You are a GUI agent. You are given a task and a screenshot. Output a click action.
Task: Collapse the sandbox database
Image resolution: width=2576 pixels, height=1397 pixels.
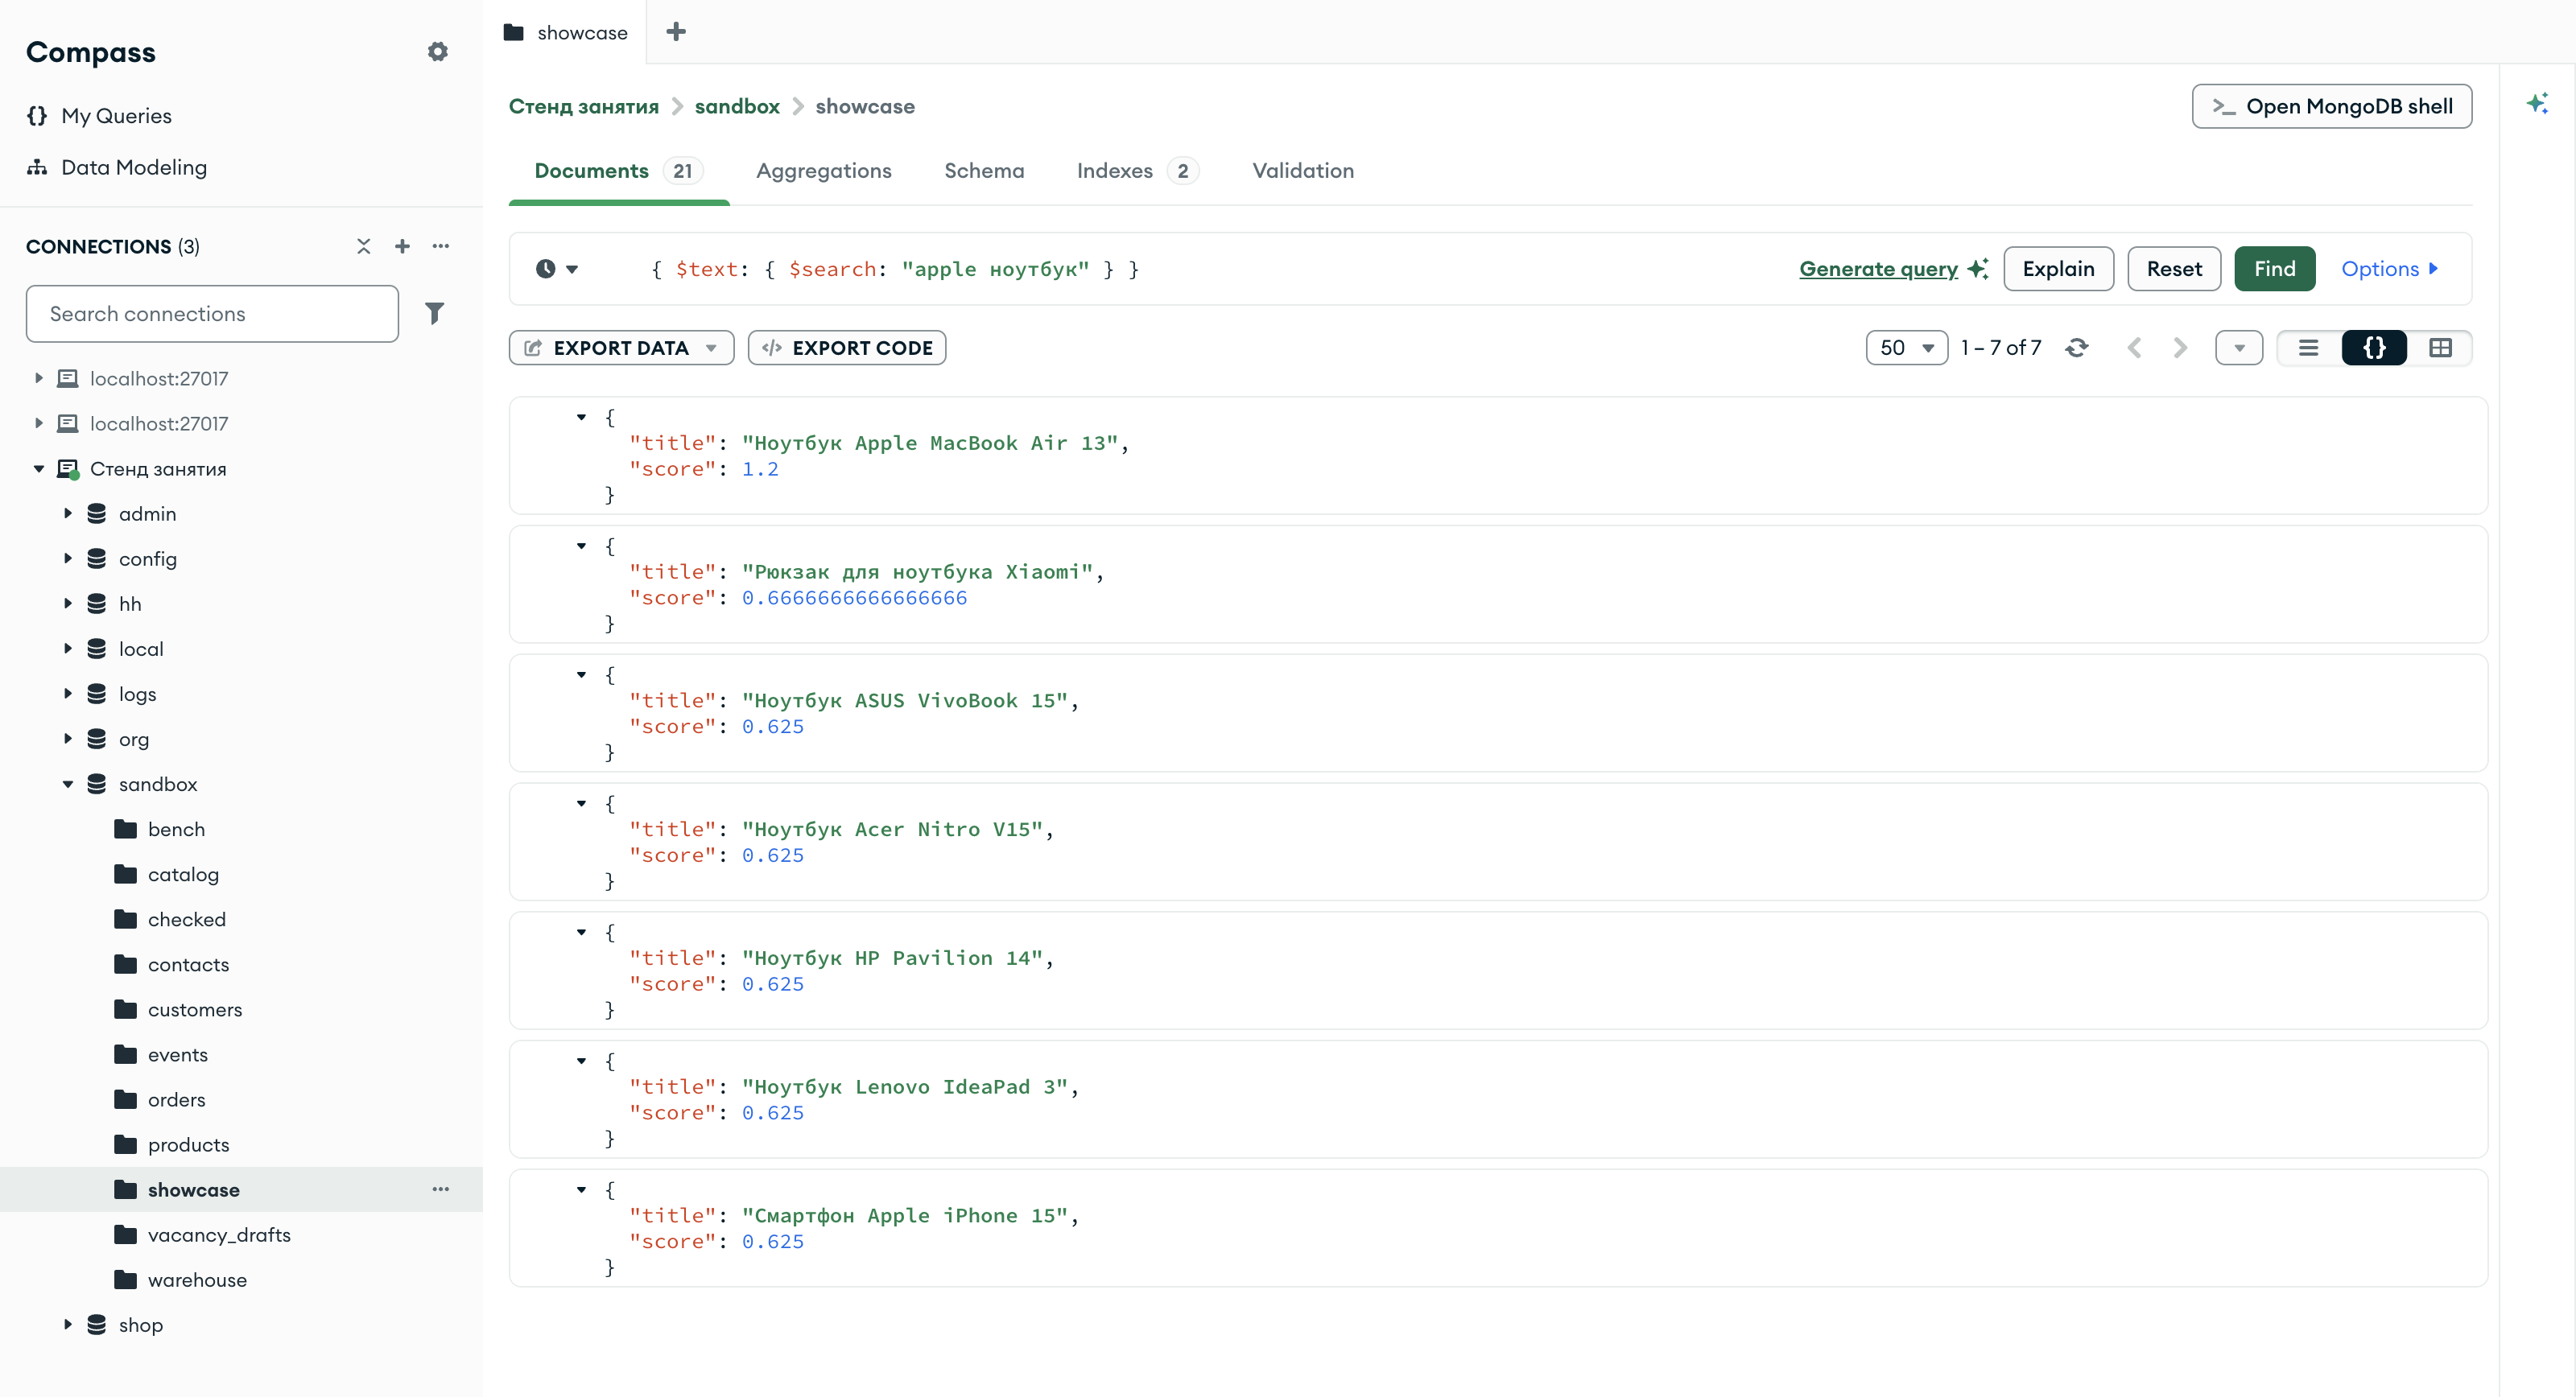pyautogui.click(x=68, y=784)
